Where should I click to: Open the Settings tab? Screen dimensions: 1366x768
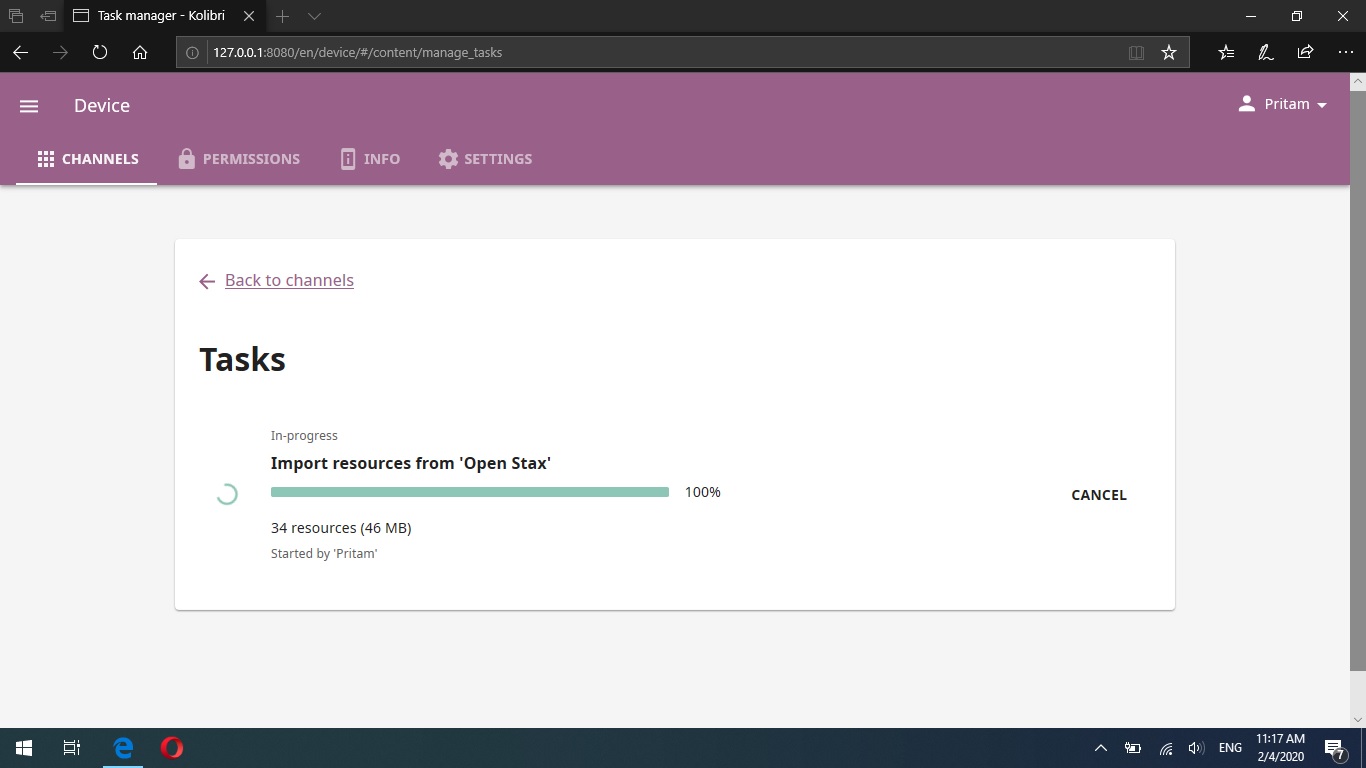coord(485,159)
